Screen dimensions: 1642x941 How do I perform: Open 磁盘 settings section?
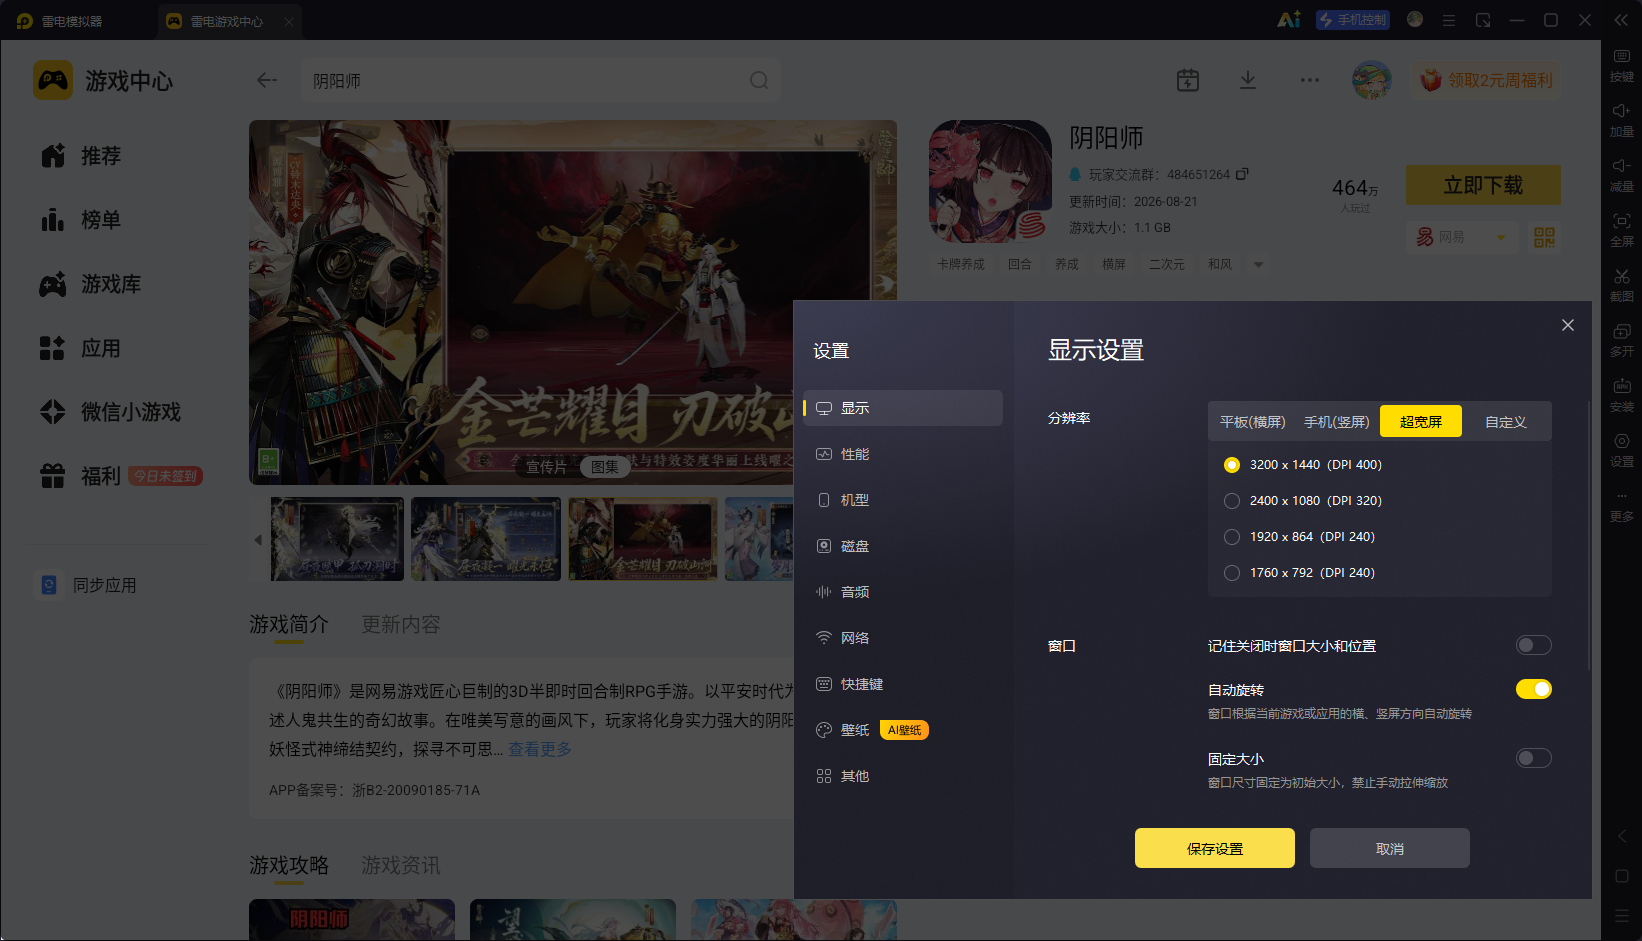point(903,546)
